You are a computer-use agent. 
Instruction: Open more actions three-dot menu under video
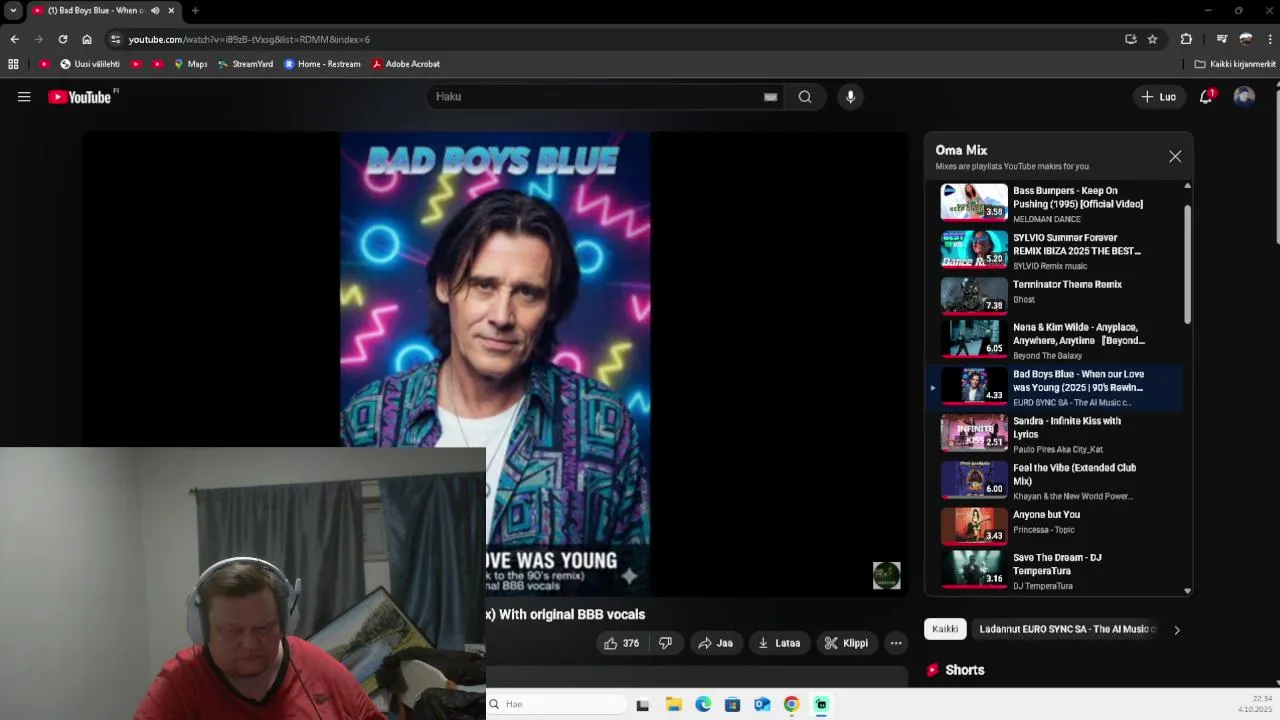click(896, 643)
